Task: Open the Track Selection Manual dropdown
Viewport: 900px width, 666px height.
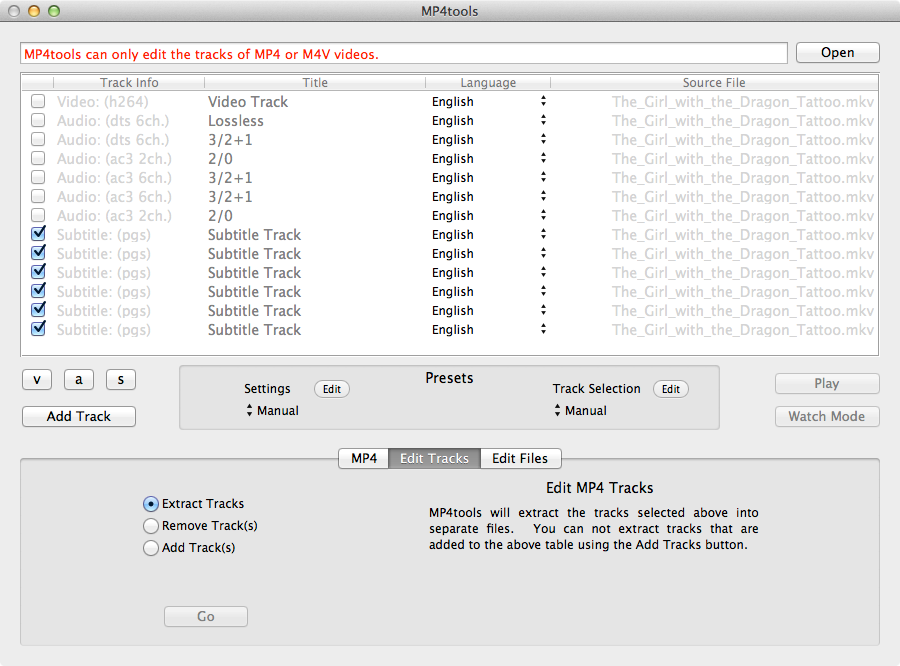Action: (x=580, y=411)
